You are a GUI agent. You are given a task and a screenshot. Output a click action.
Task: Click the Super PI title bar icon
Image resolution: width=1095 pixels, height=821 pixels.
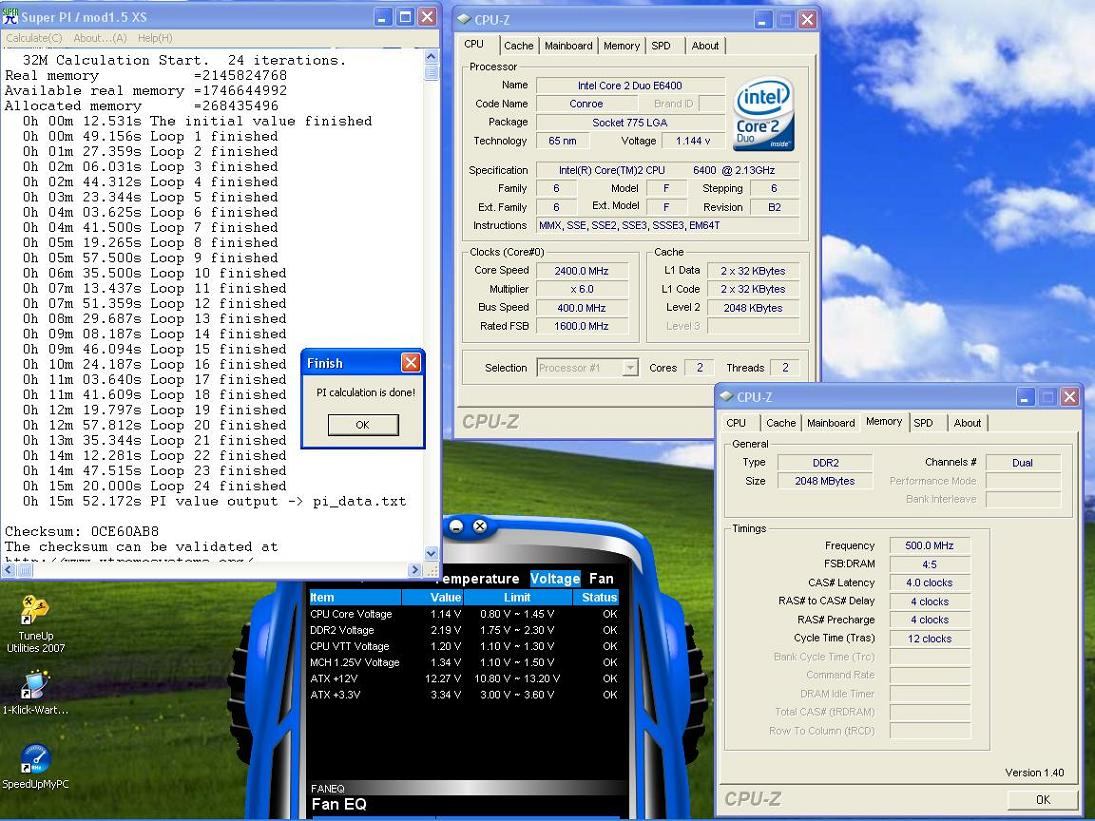(11, 17)
